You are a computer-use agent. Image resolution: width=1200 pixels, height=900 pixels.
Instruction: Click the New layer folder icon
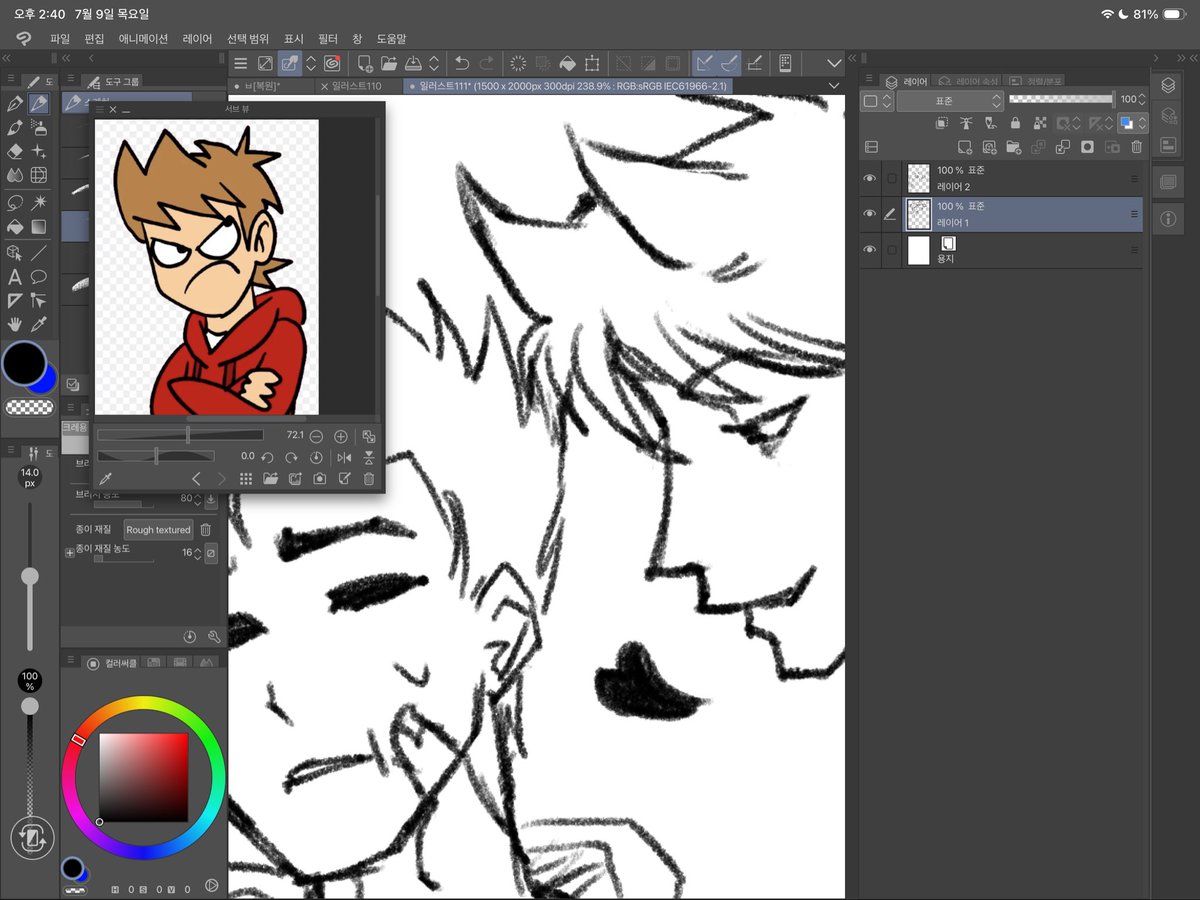pyautogui.click(x=1013, y=147)
